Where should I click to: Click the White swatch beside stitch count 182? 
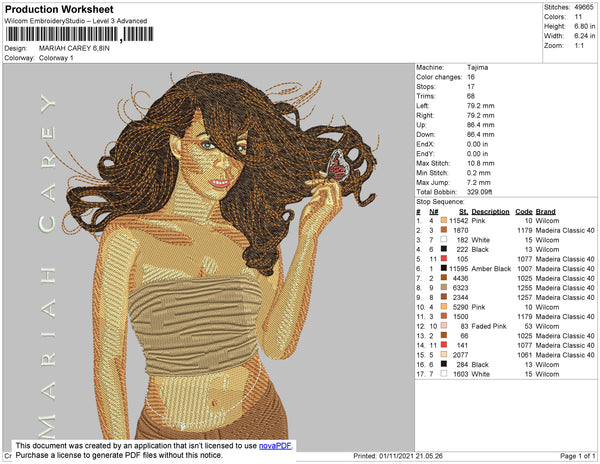pos(444,240)
